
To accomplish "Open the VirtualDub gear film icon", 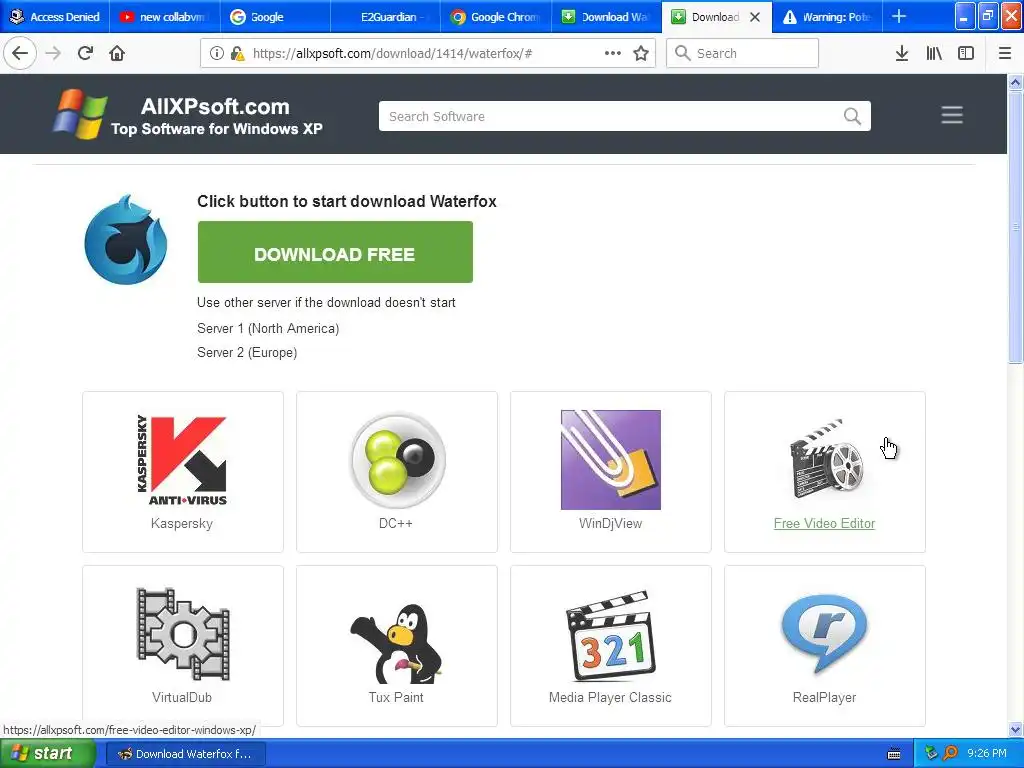I will pos(183,634).
